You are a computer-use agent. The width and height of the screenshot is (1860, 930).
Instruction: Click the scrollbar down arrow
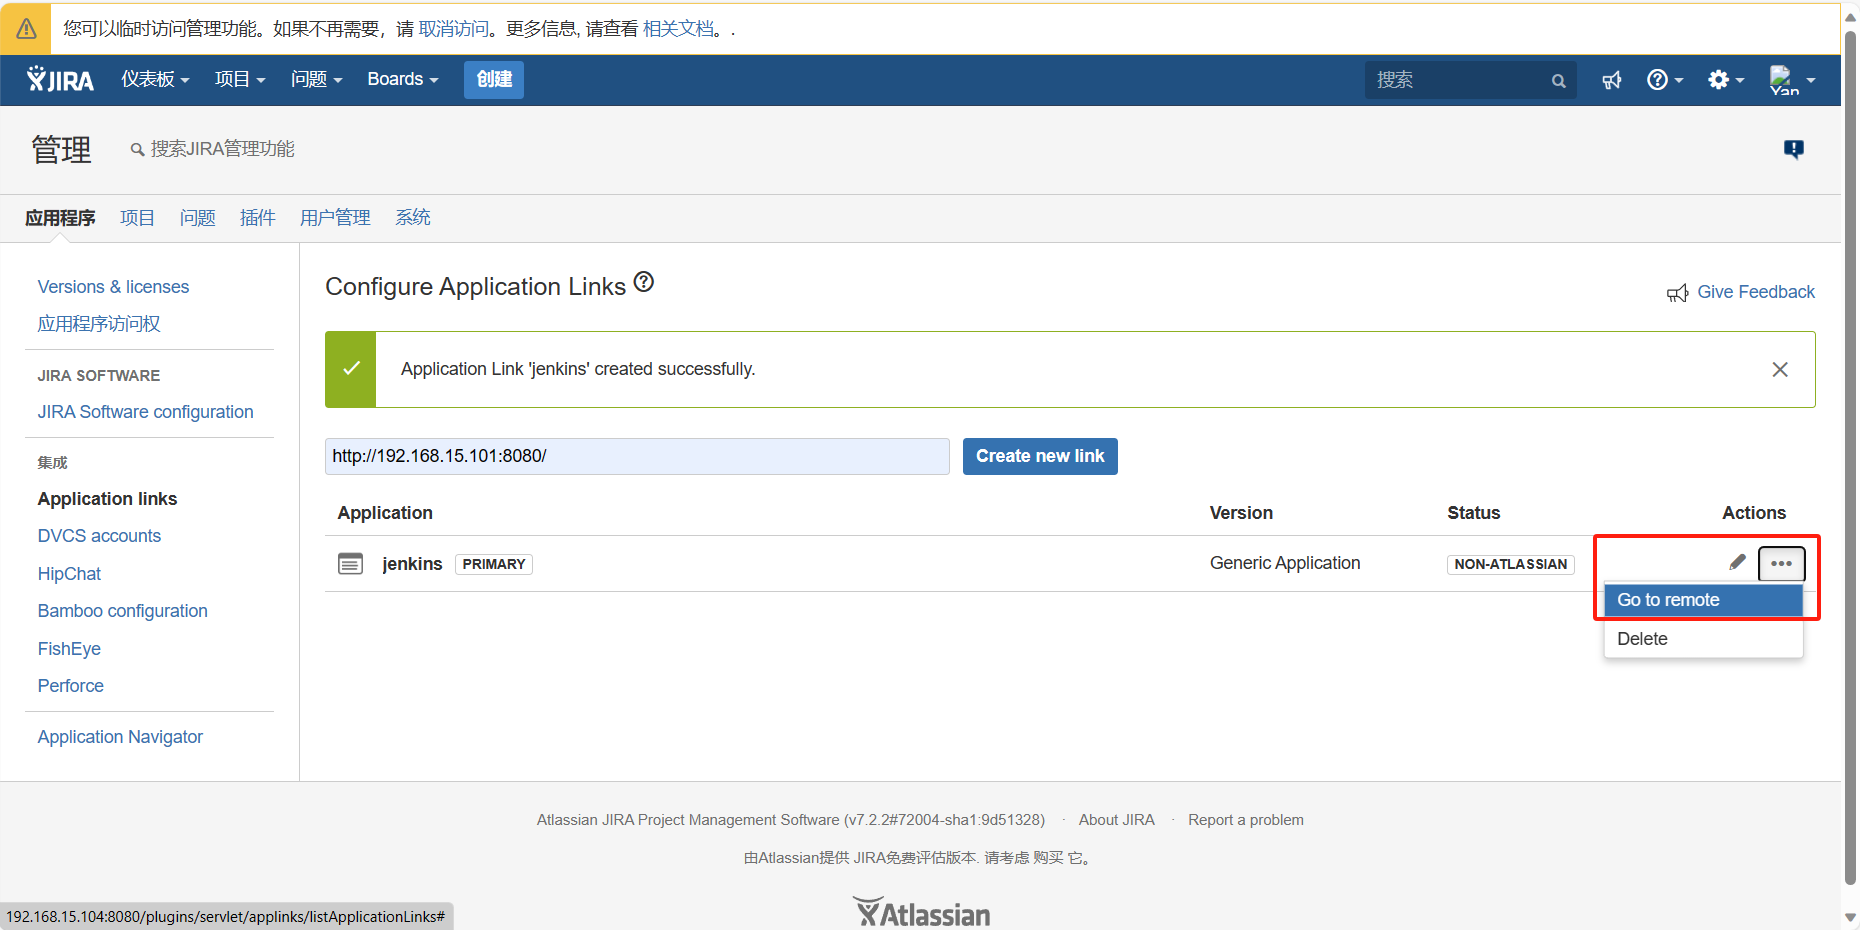[x=1851, y=917]
